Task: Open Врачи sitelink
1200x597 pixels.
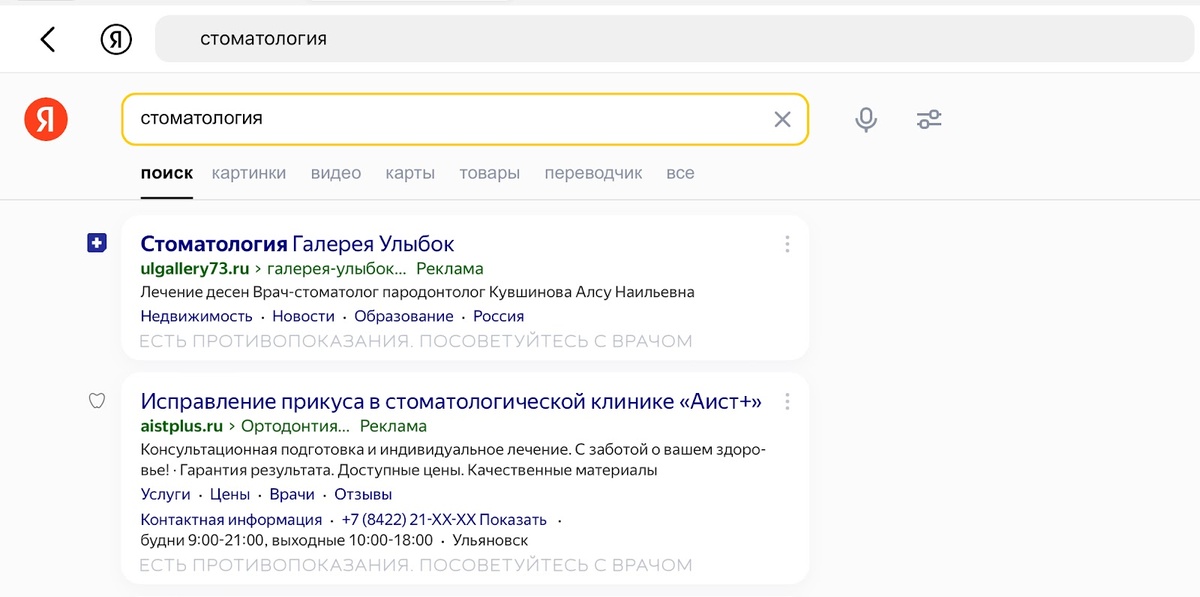Action: [292, 494]
